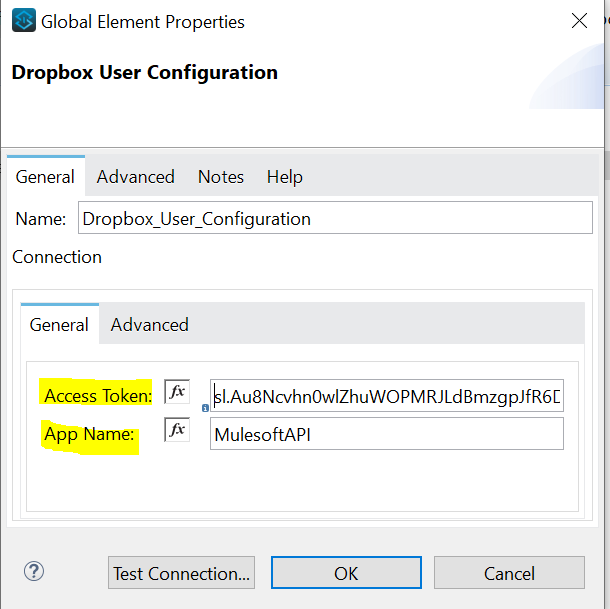610x609 pixels.
Task: Open the top-level Advanced tab
Action: click(135, 177)
